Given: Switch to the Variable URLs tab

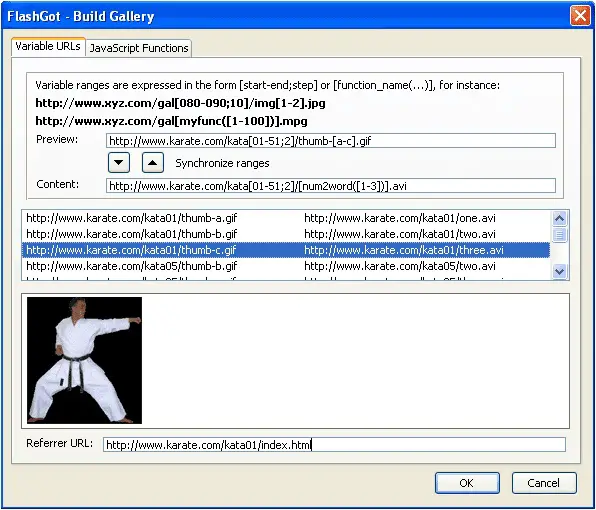Looking at the screenshot, I should [48, 47].
